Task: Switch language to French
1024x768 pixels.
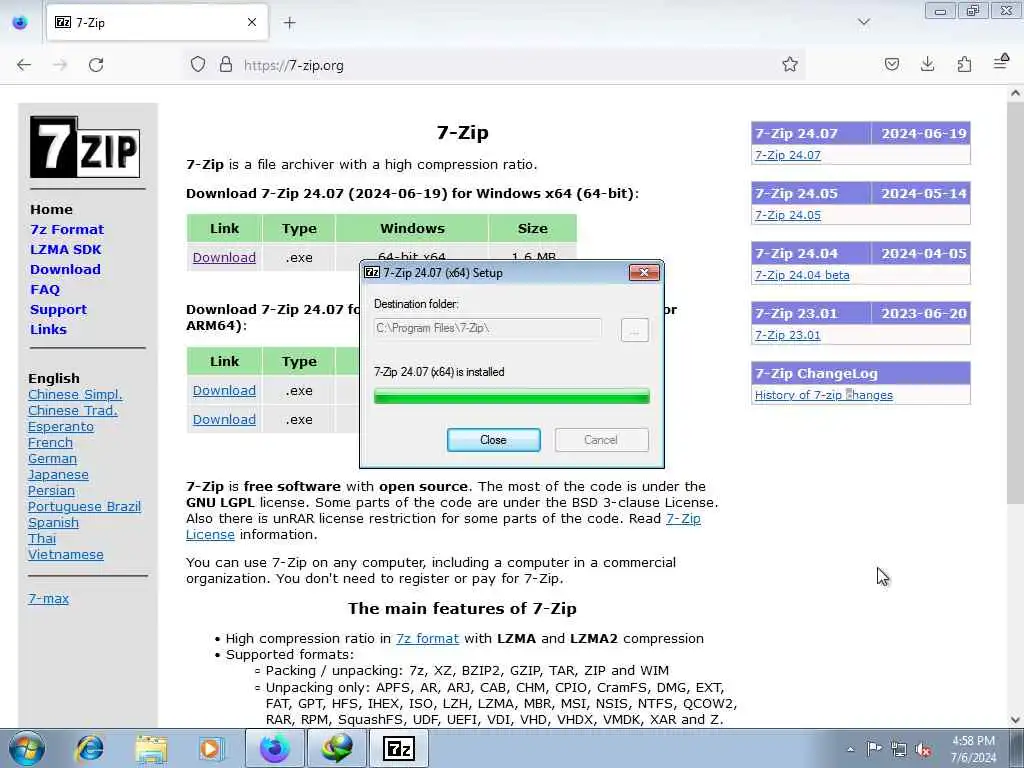Action: click(50, 443)
